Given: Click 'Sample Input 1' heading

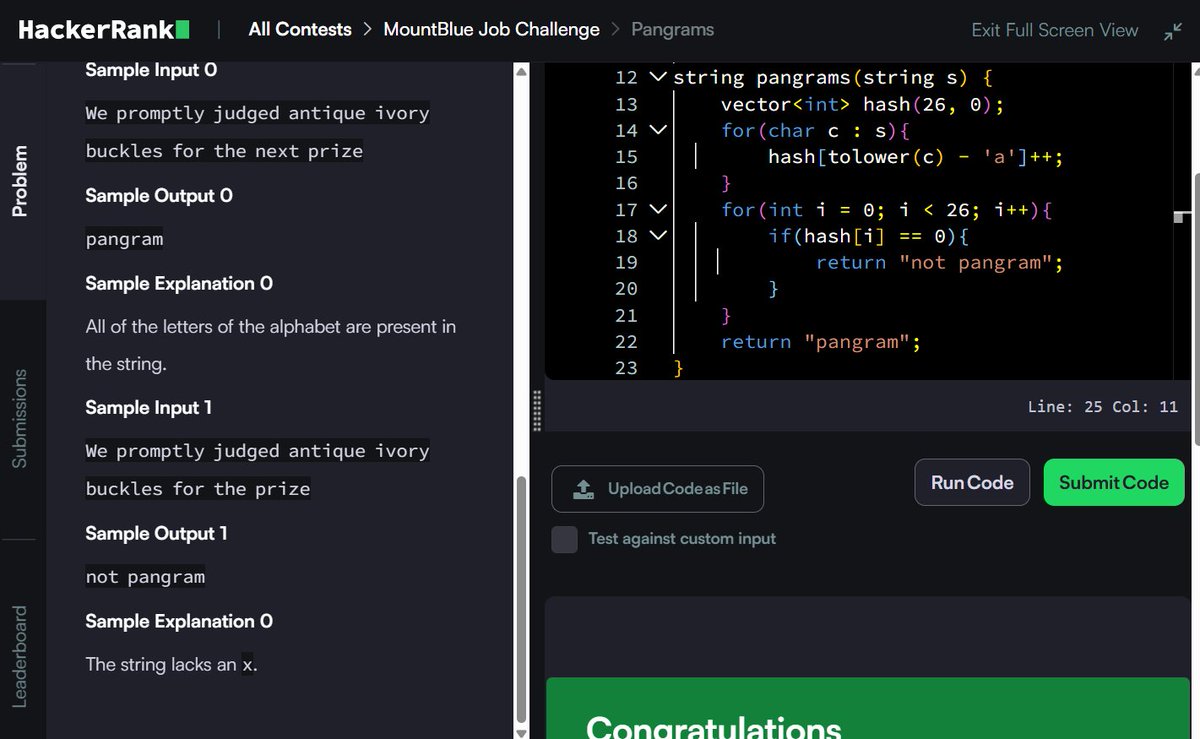Looking at the screenshot, I should click(x=148, y=408).
